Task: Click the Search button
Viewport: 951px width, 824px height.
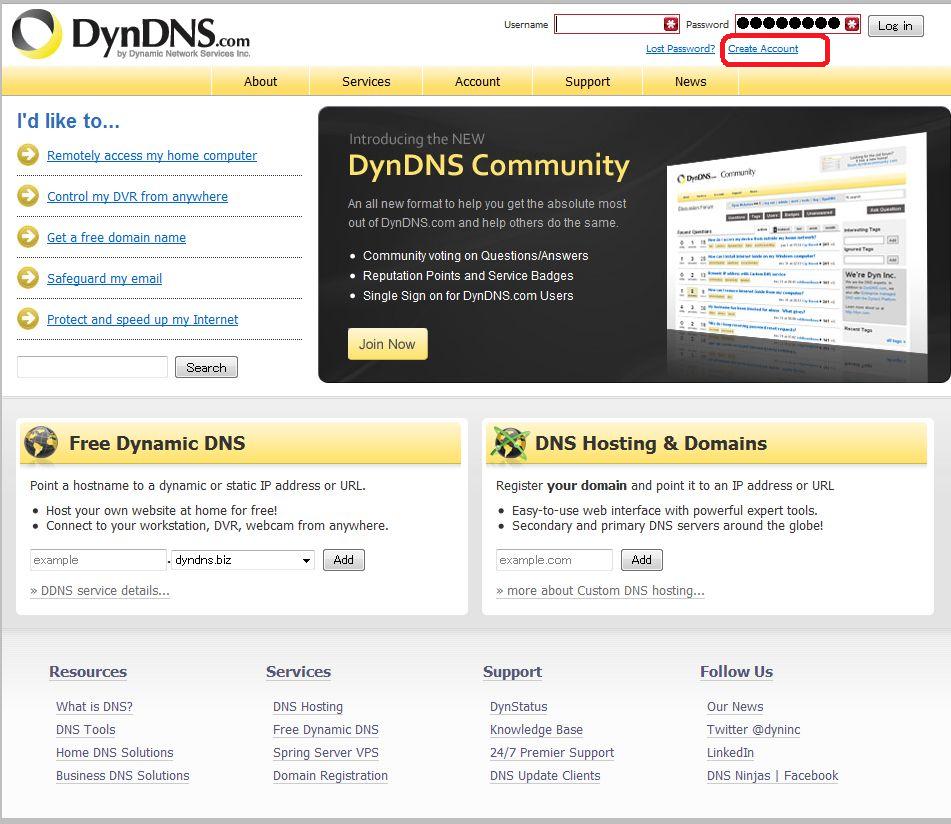Action: tap(206, 367)
